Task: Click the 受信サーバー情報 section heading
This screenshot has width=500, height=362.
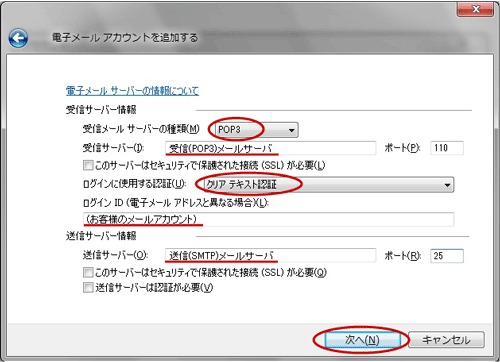Action: pyautogui.click(x=101, y=110)
